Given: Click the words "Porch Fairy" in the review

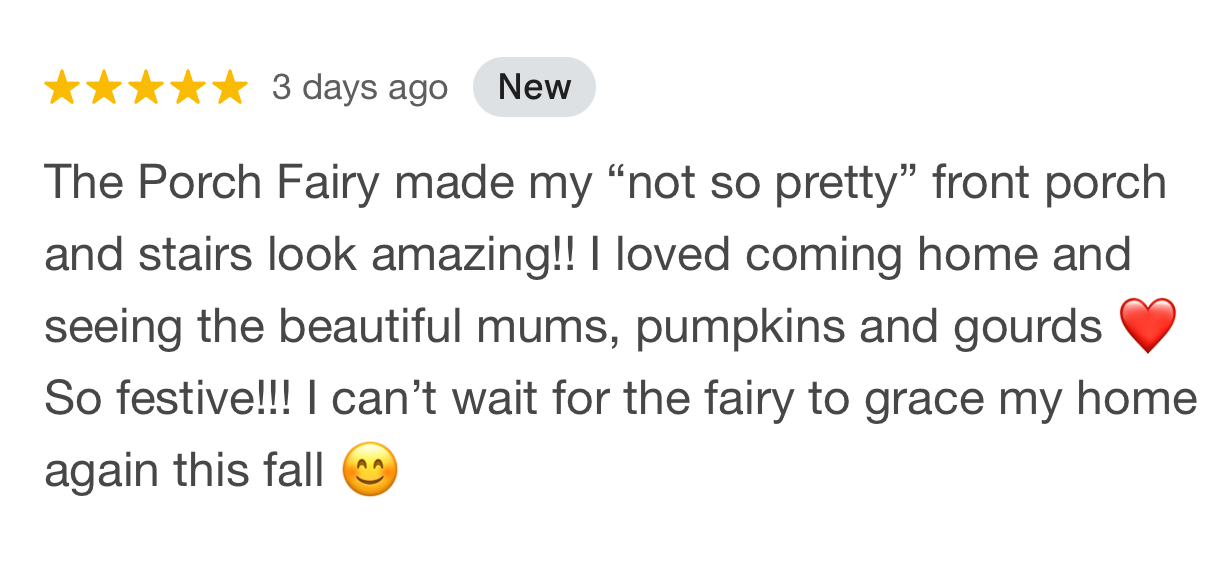Looking at the screenshot, I should tap(260, 183).
